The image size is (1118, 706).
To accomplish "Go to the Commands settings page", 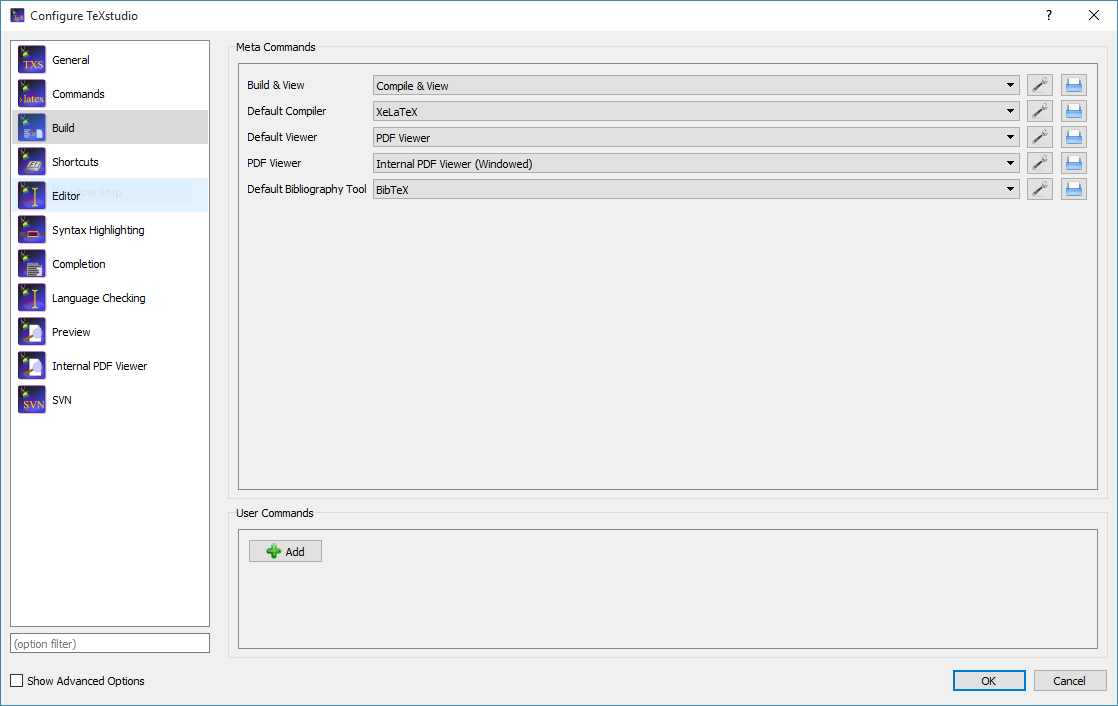I will click(x=110, y=94).
